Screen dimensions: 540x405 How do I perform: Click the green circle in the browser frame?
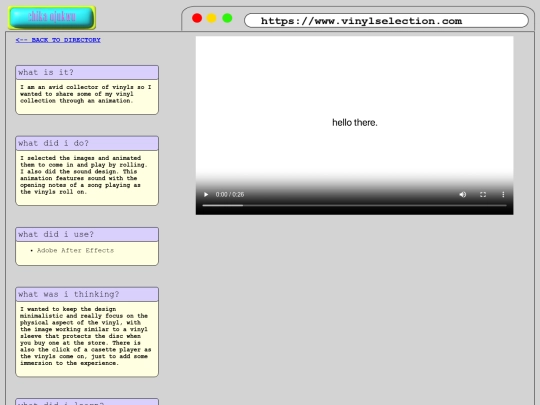[x=227, y=18]
